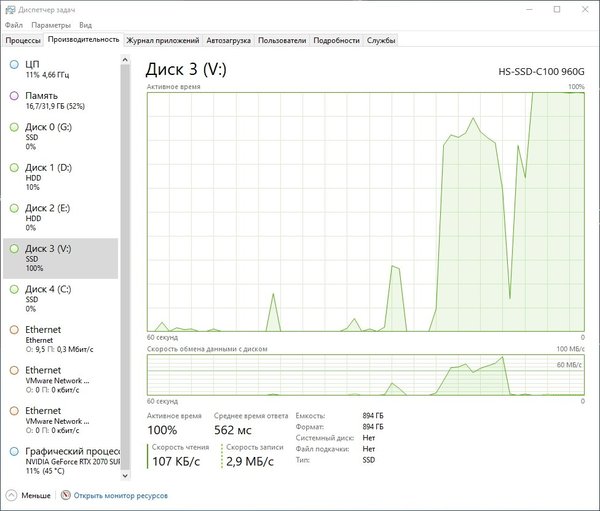This screenshot has width=600, height=511.
Task: Select the first Ethernet adapter entry
Action: point(60,340)
